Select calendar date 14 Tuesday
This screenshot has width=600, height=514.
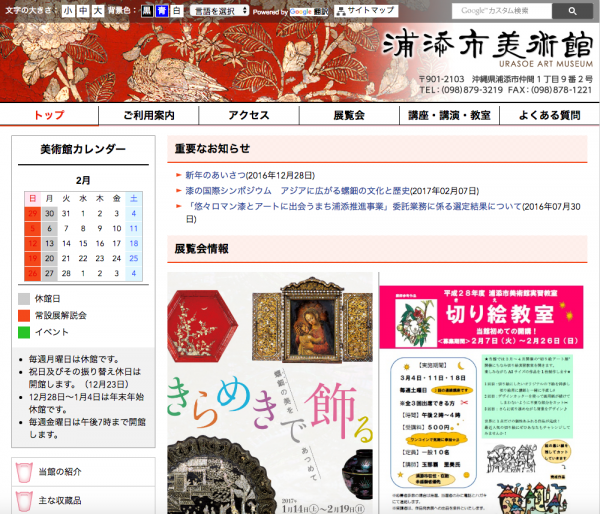66,243
